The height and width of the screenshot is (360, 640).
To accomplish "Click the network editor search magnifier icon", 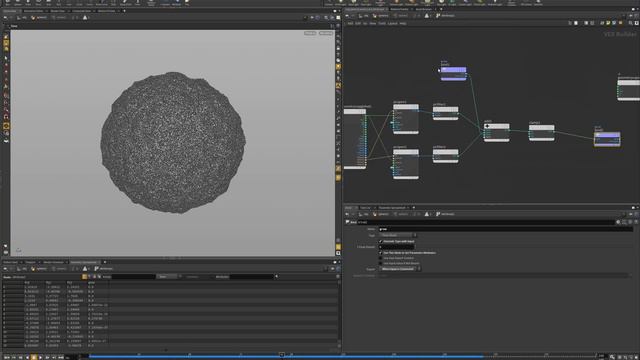I will 630,23.
